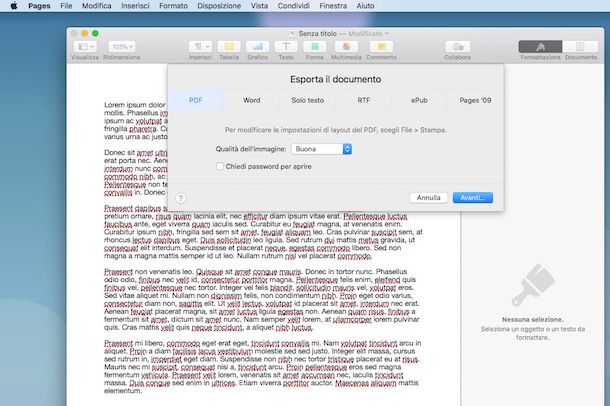610x406 pixels.
Task: Toggle the Formattazione paintbrush panel
Action: click(x=540, y=47)
